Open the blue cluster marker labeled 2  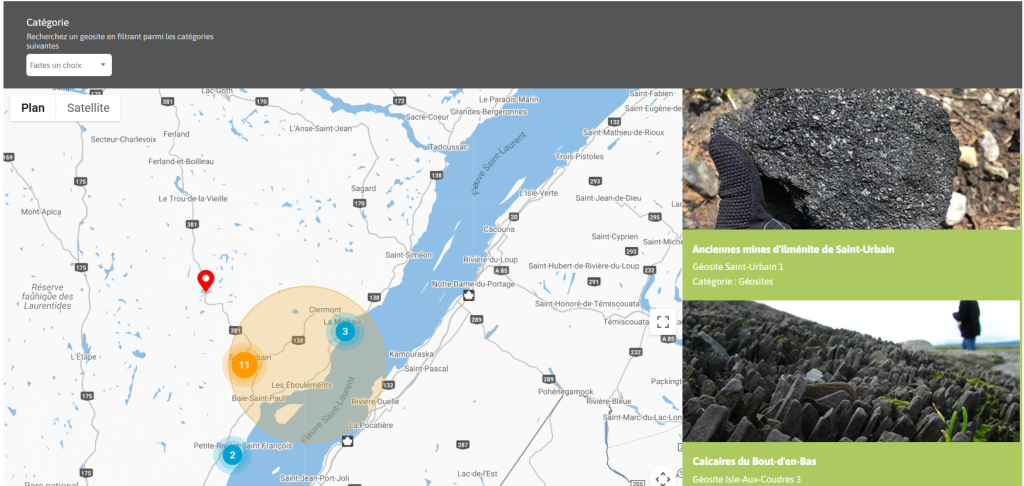coord(232,455)
